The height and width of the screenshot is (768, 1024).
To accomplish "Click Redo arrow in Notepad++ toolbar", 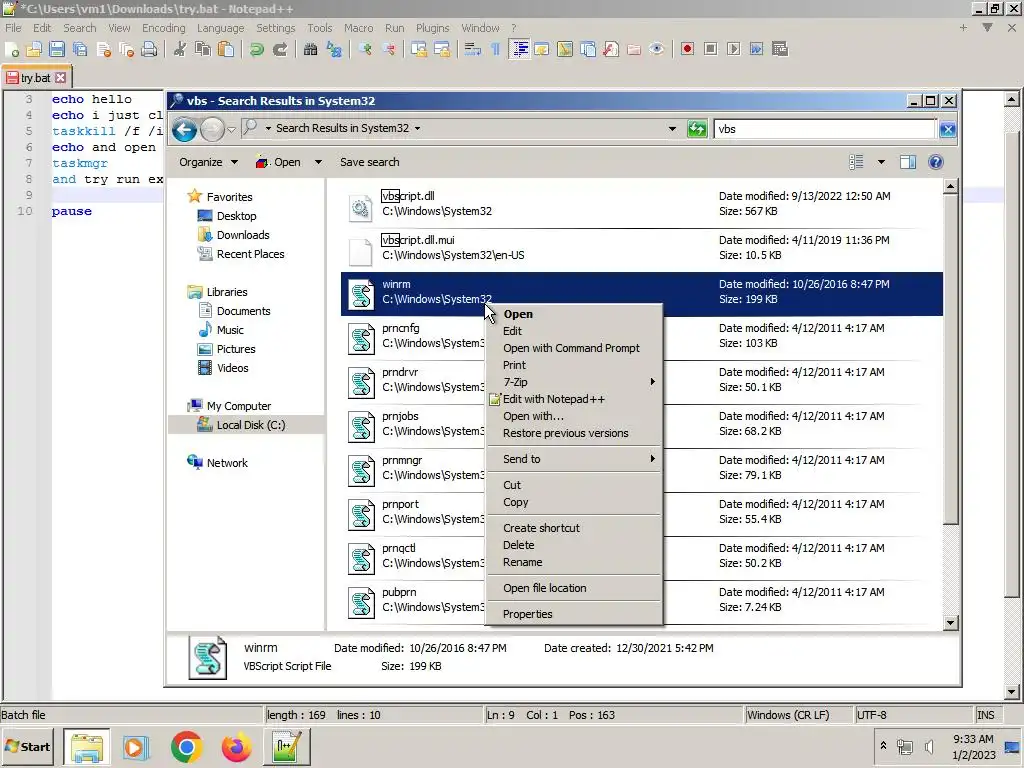I will coord(280,50).
